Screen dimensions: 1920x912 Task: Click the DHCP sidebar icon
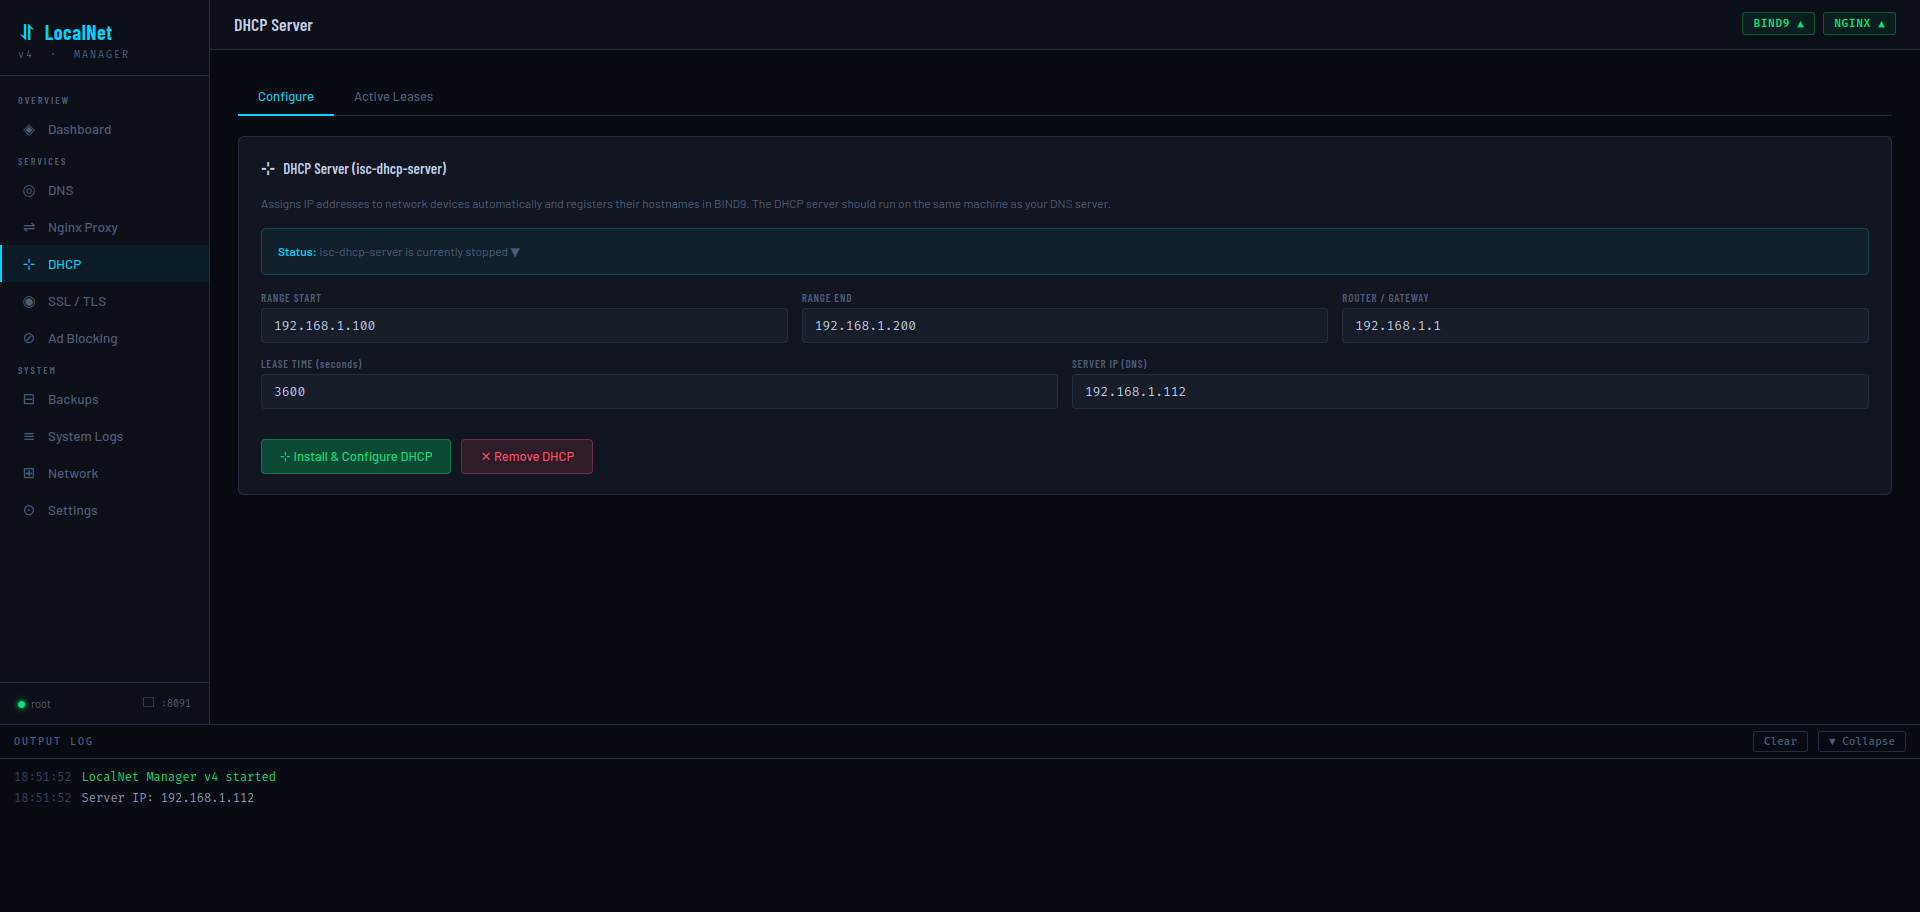pos(29,265)
